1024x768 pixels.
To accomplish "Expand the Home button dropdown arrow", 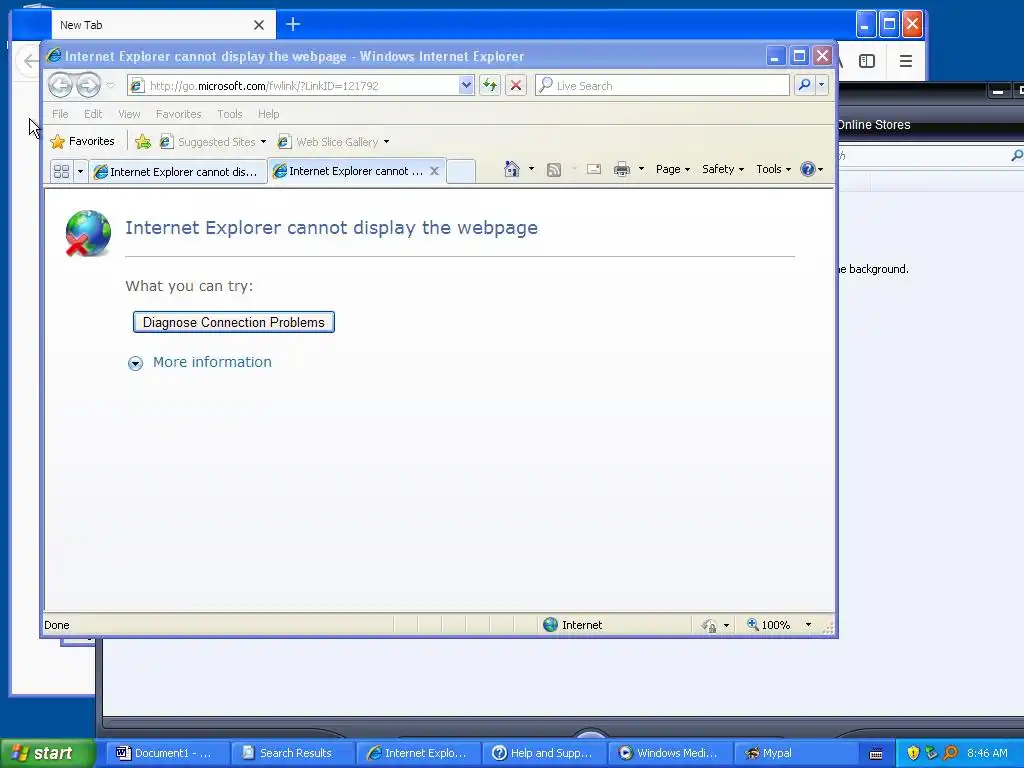I will click(531, 169).
